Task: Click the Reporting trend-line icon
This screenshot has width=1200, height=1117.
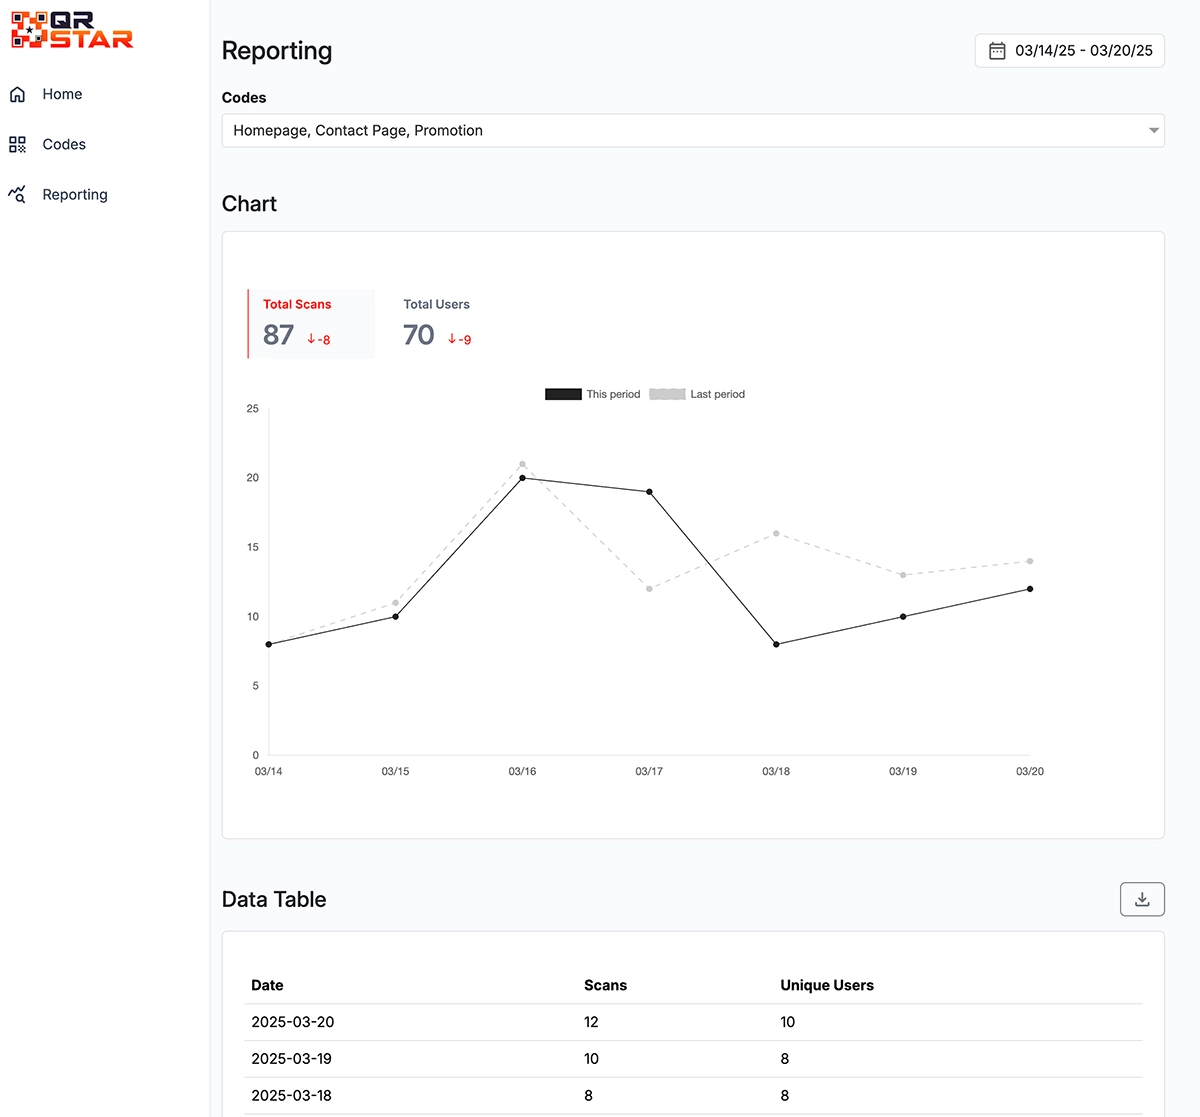Action: pos(17,194)
